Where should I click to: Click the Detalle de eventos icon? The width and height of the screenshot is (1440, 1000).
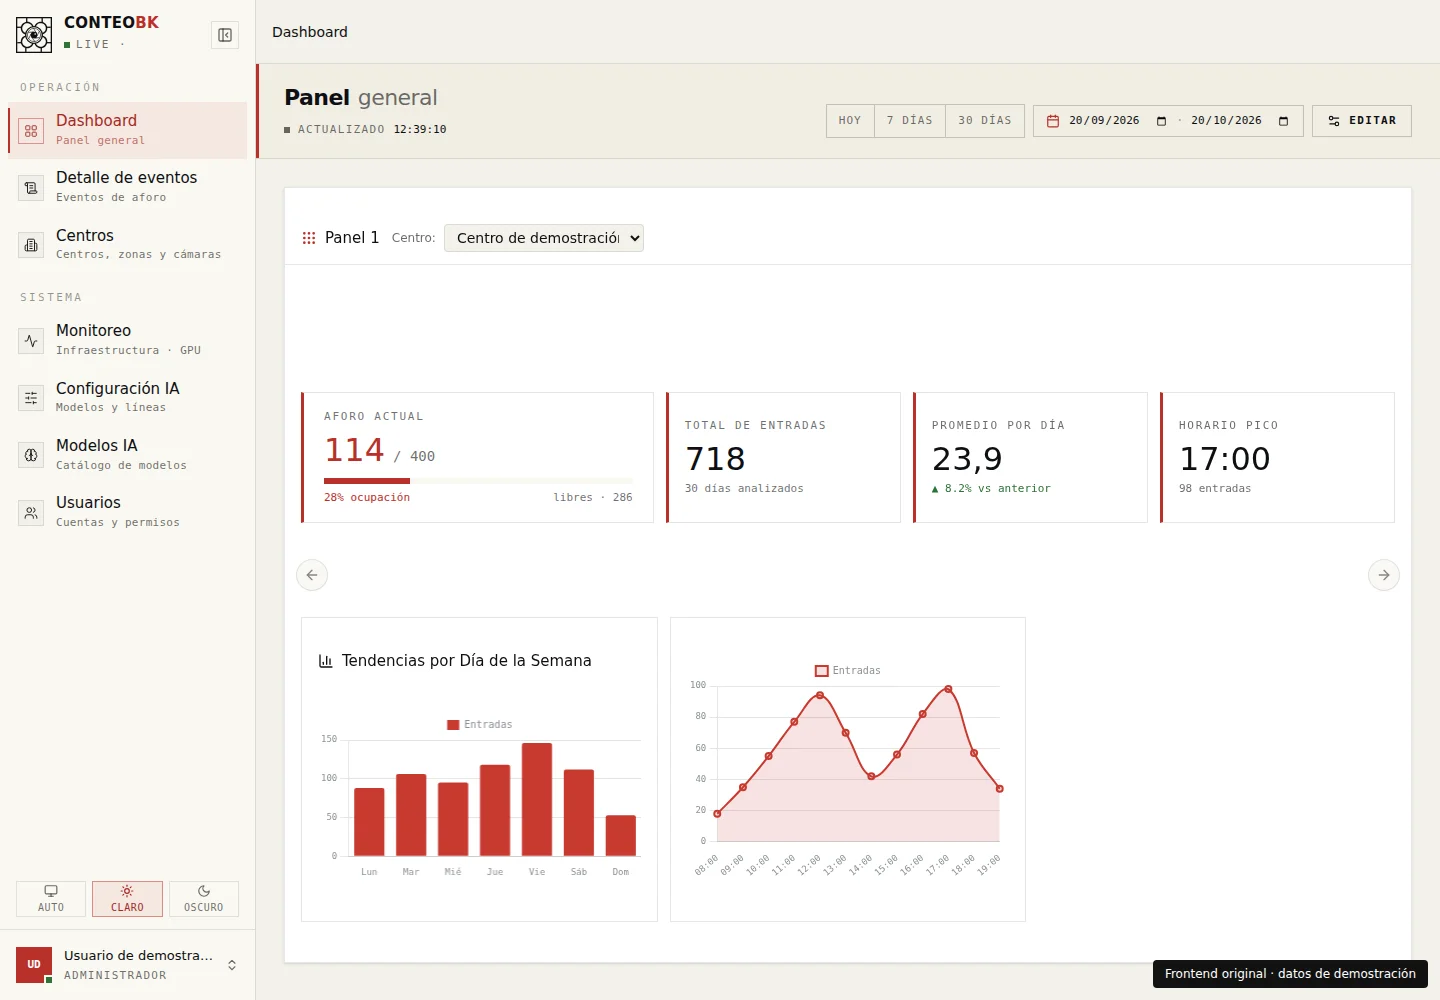pos(31,188)
